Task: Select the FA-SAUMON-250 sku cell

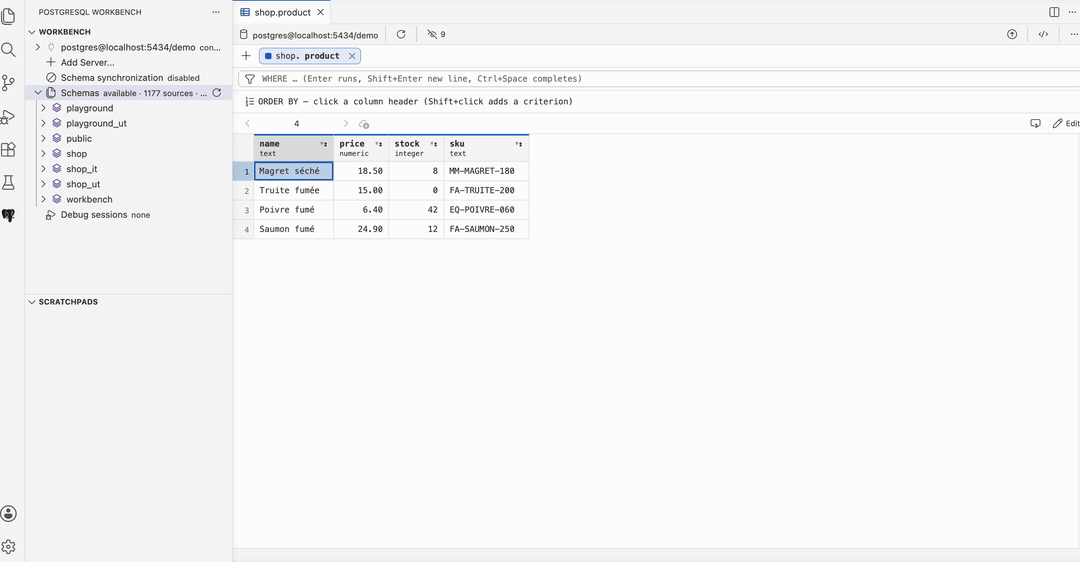Action: tap(486, 229)
